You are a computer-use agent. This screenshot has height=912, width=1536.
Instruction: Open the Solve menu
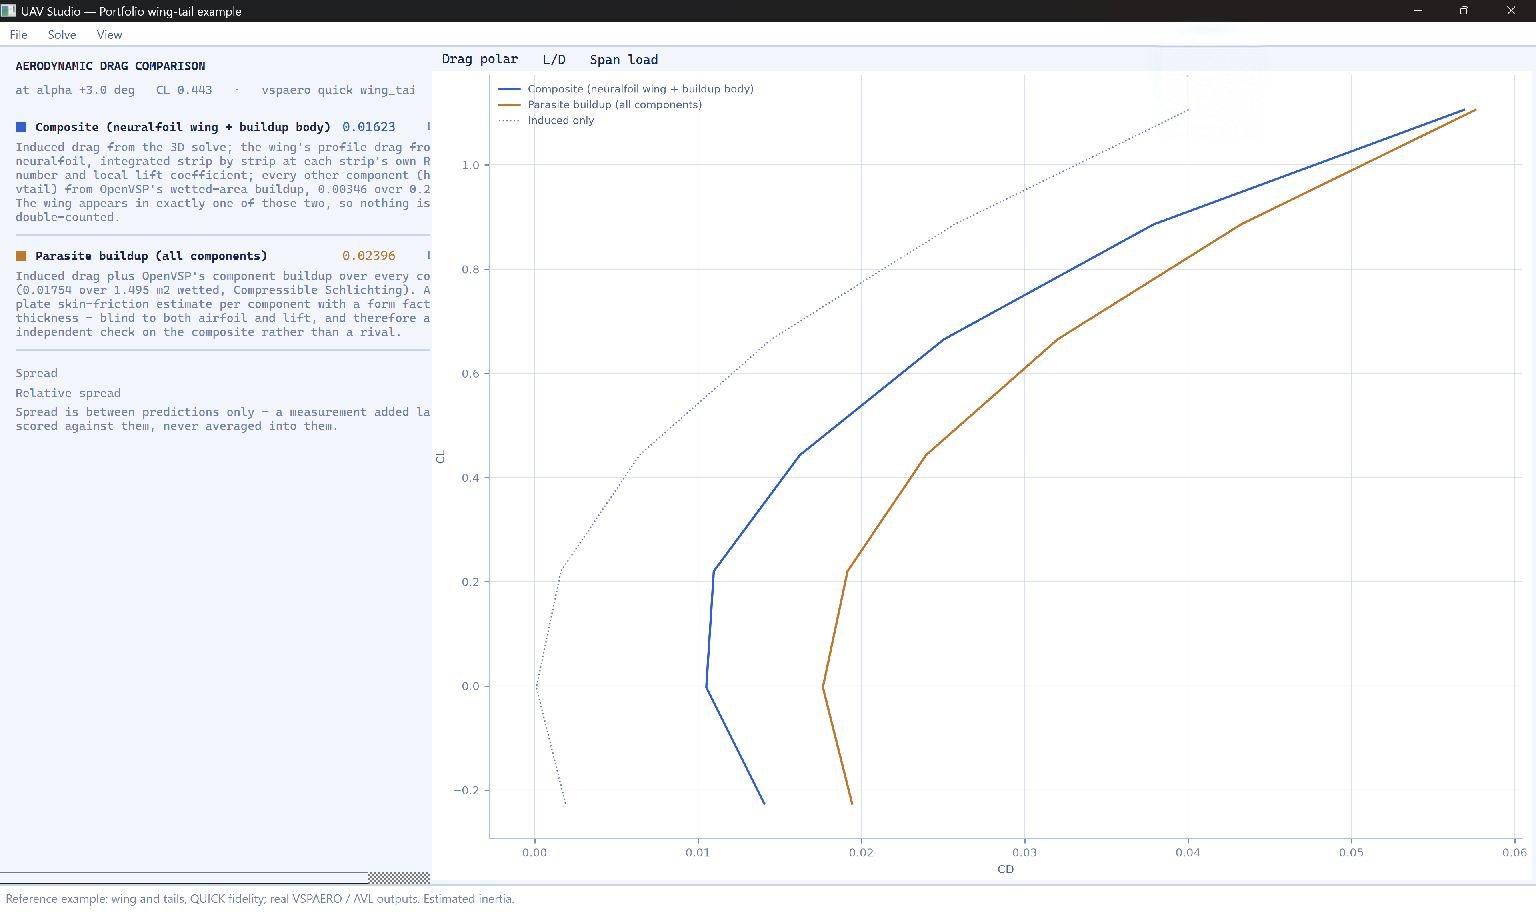62,34
